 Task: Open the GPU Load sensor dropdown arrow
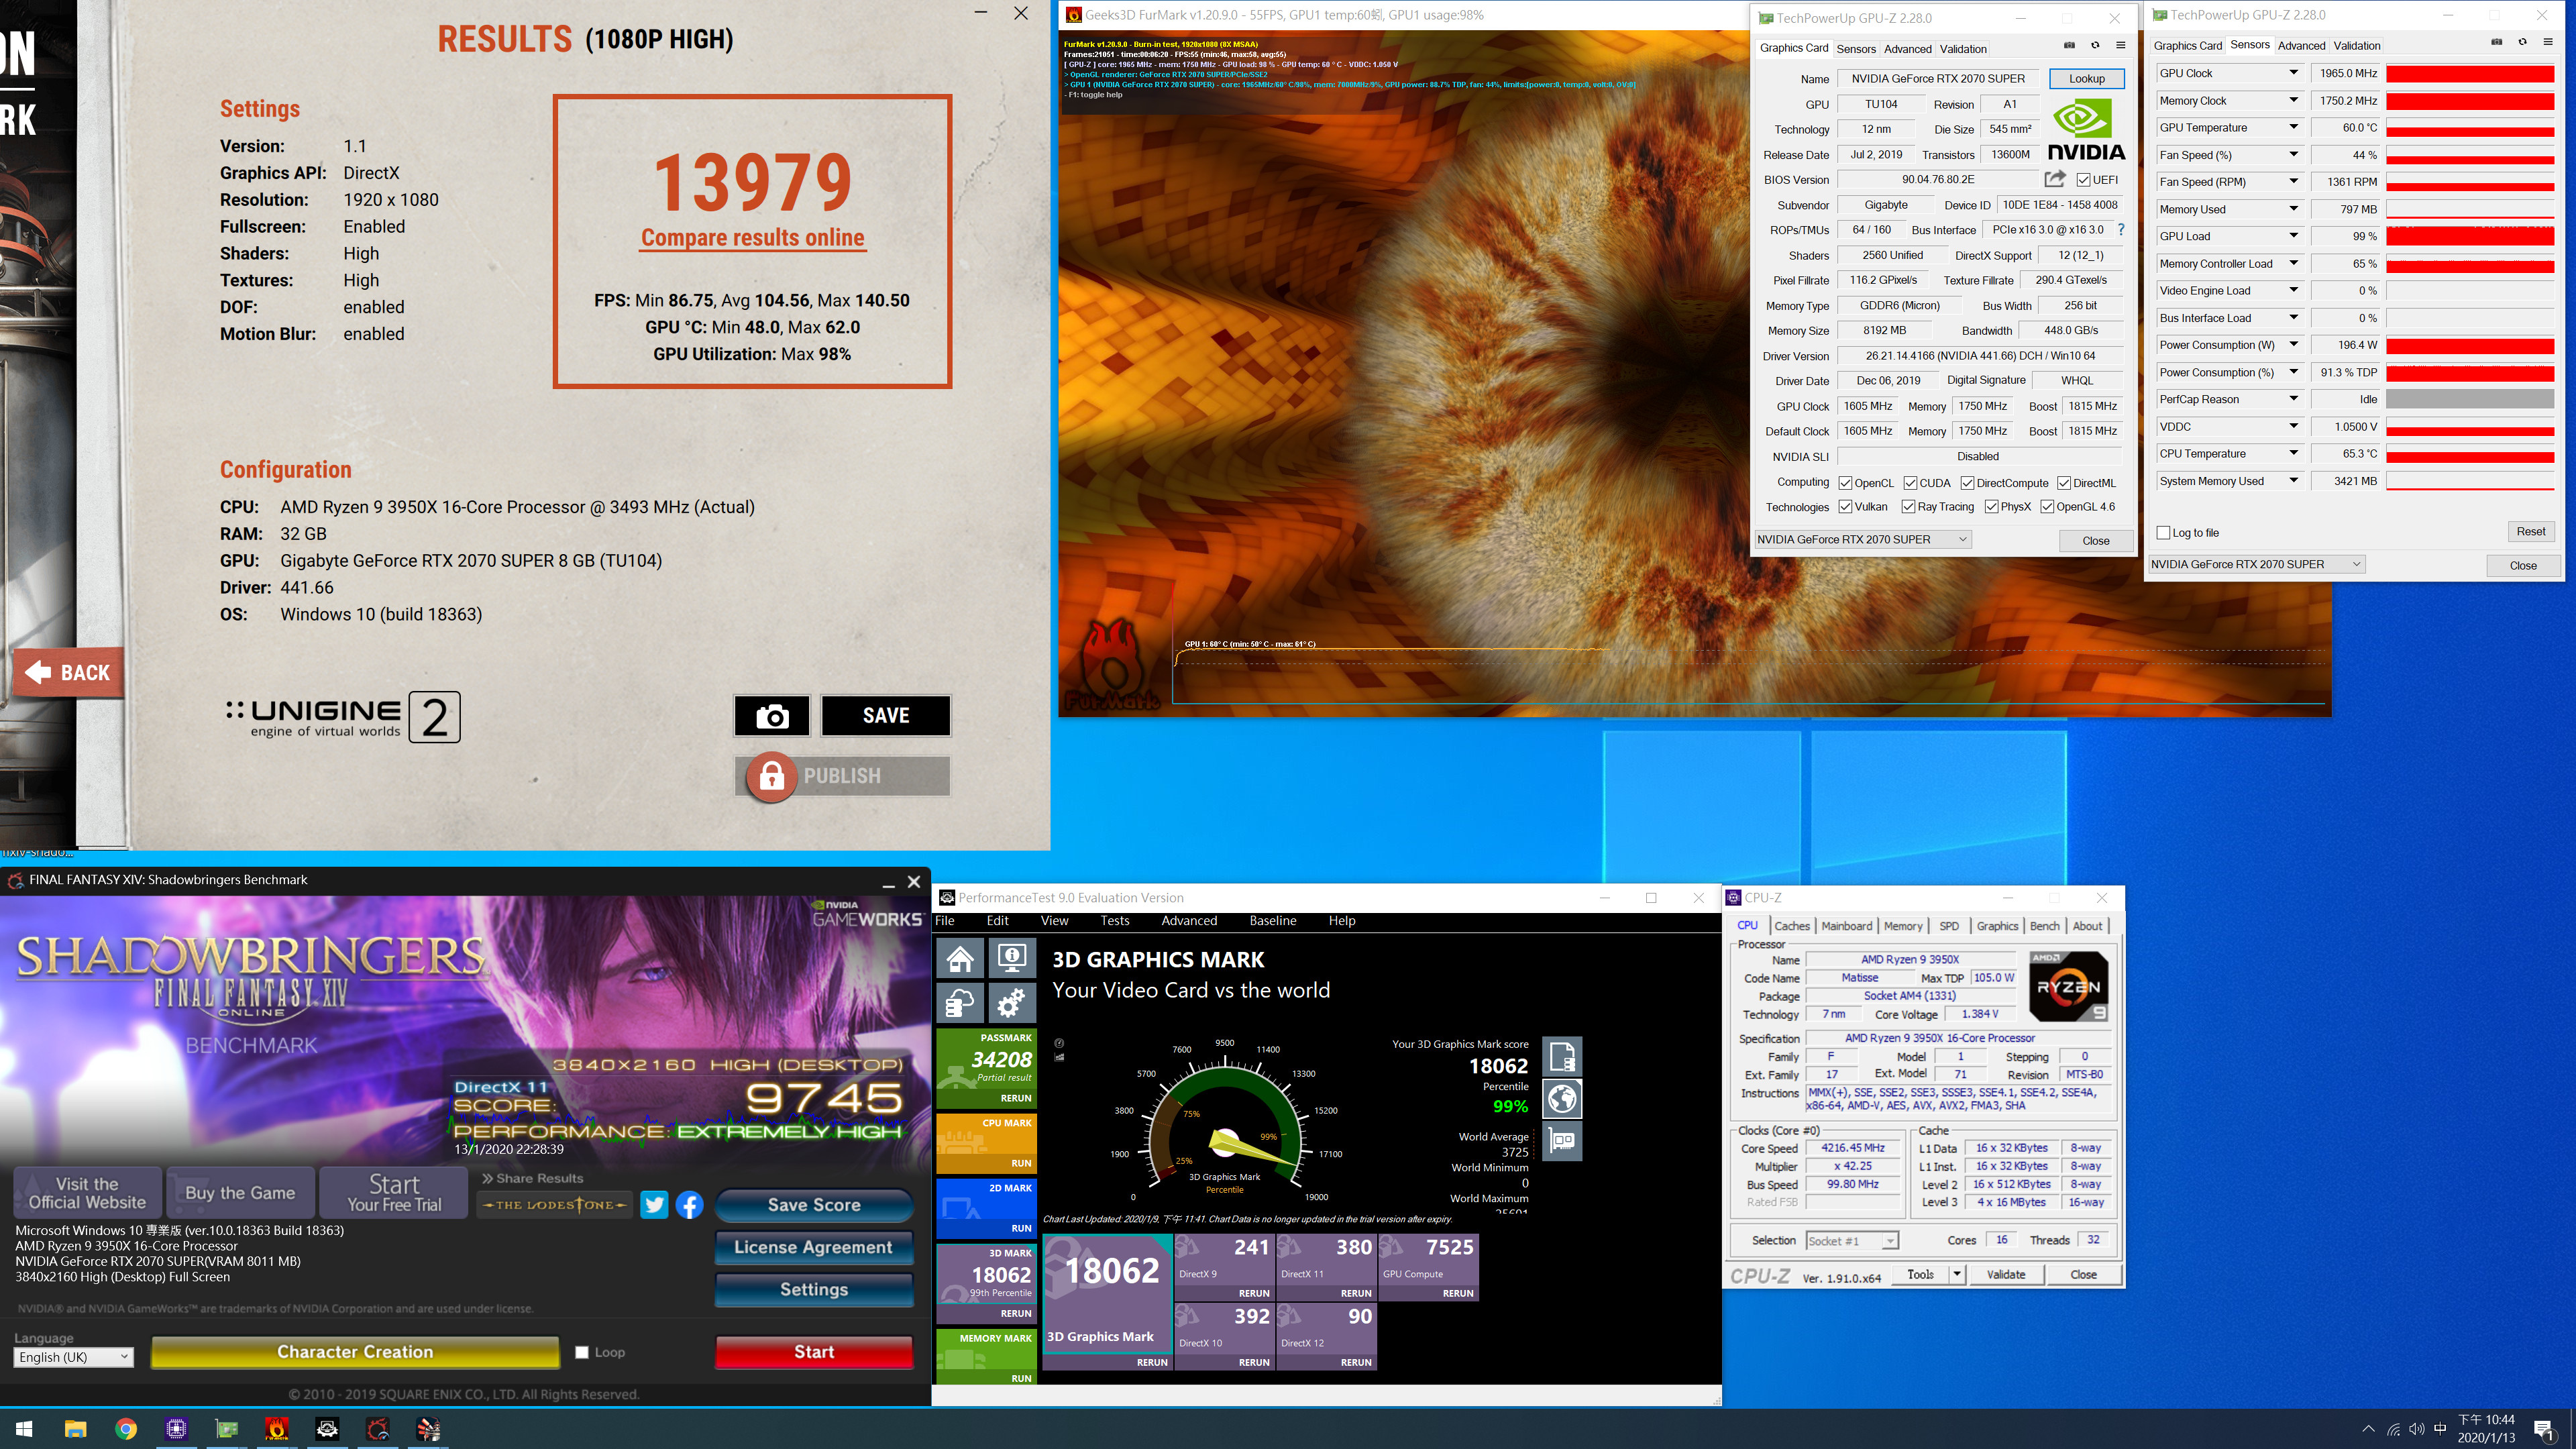[2294, 236]
